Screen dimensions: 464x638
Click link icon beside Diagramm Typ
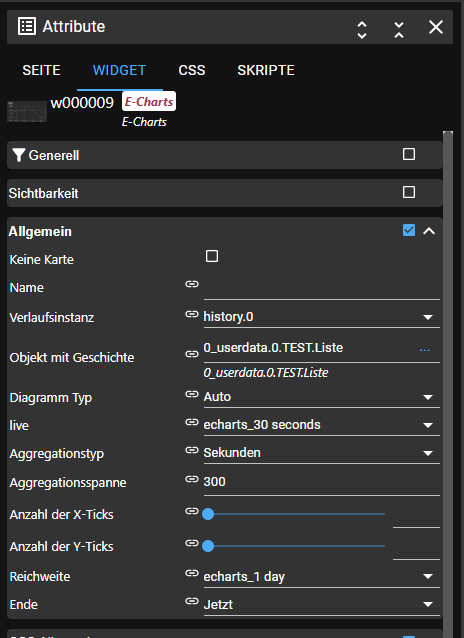192,394
